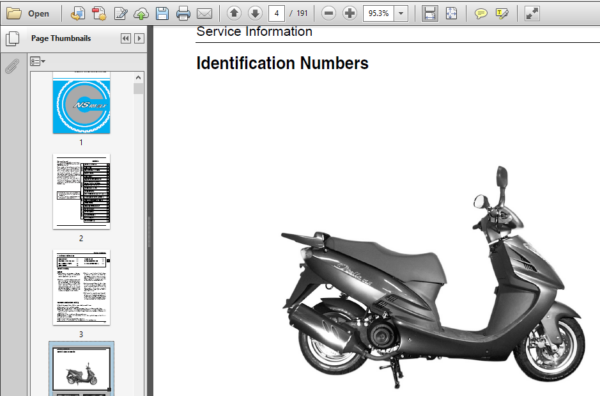The height and width of the screenshot is (396, 600).
Task: Select the highlight text tool
Action: pos(502,14)
